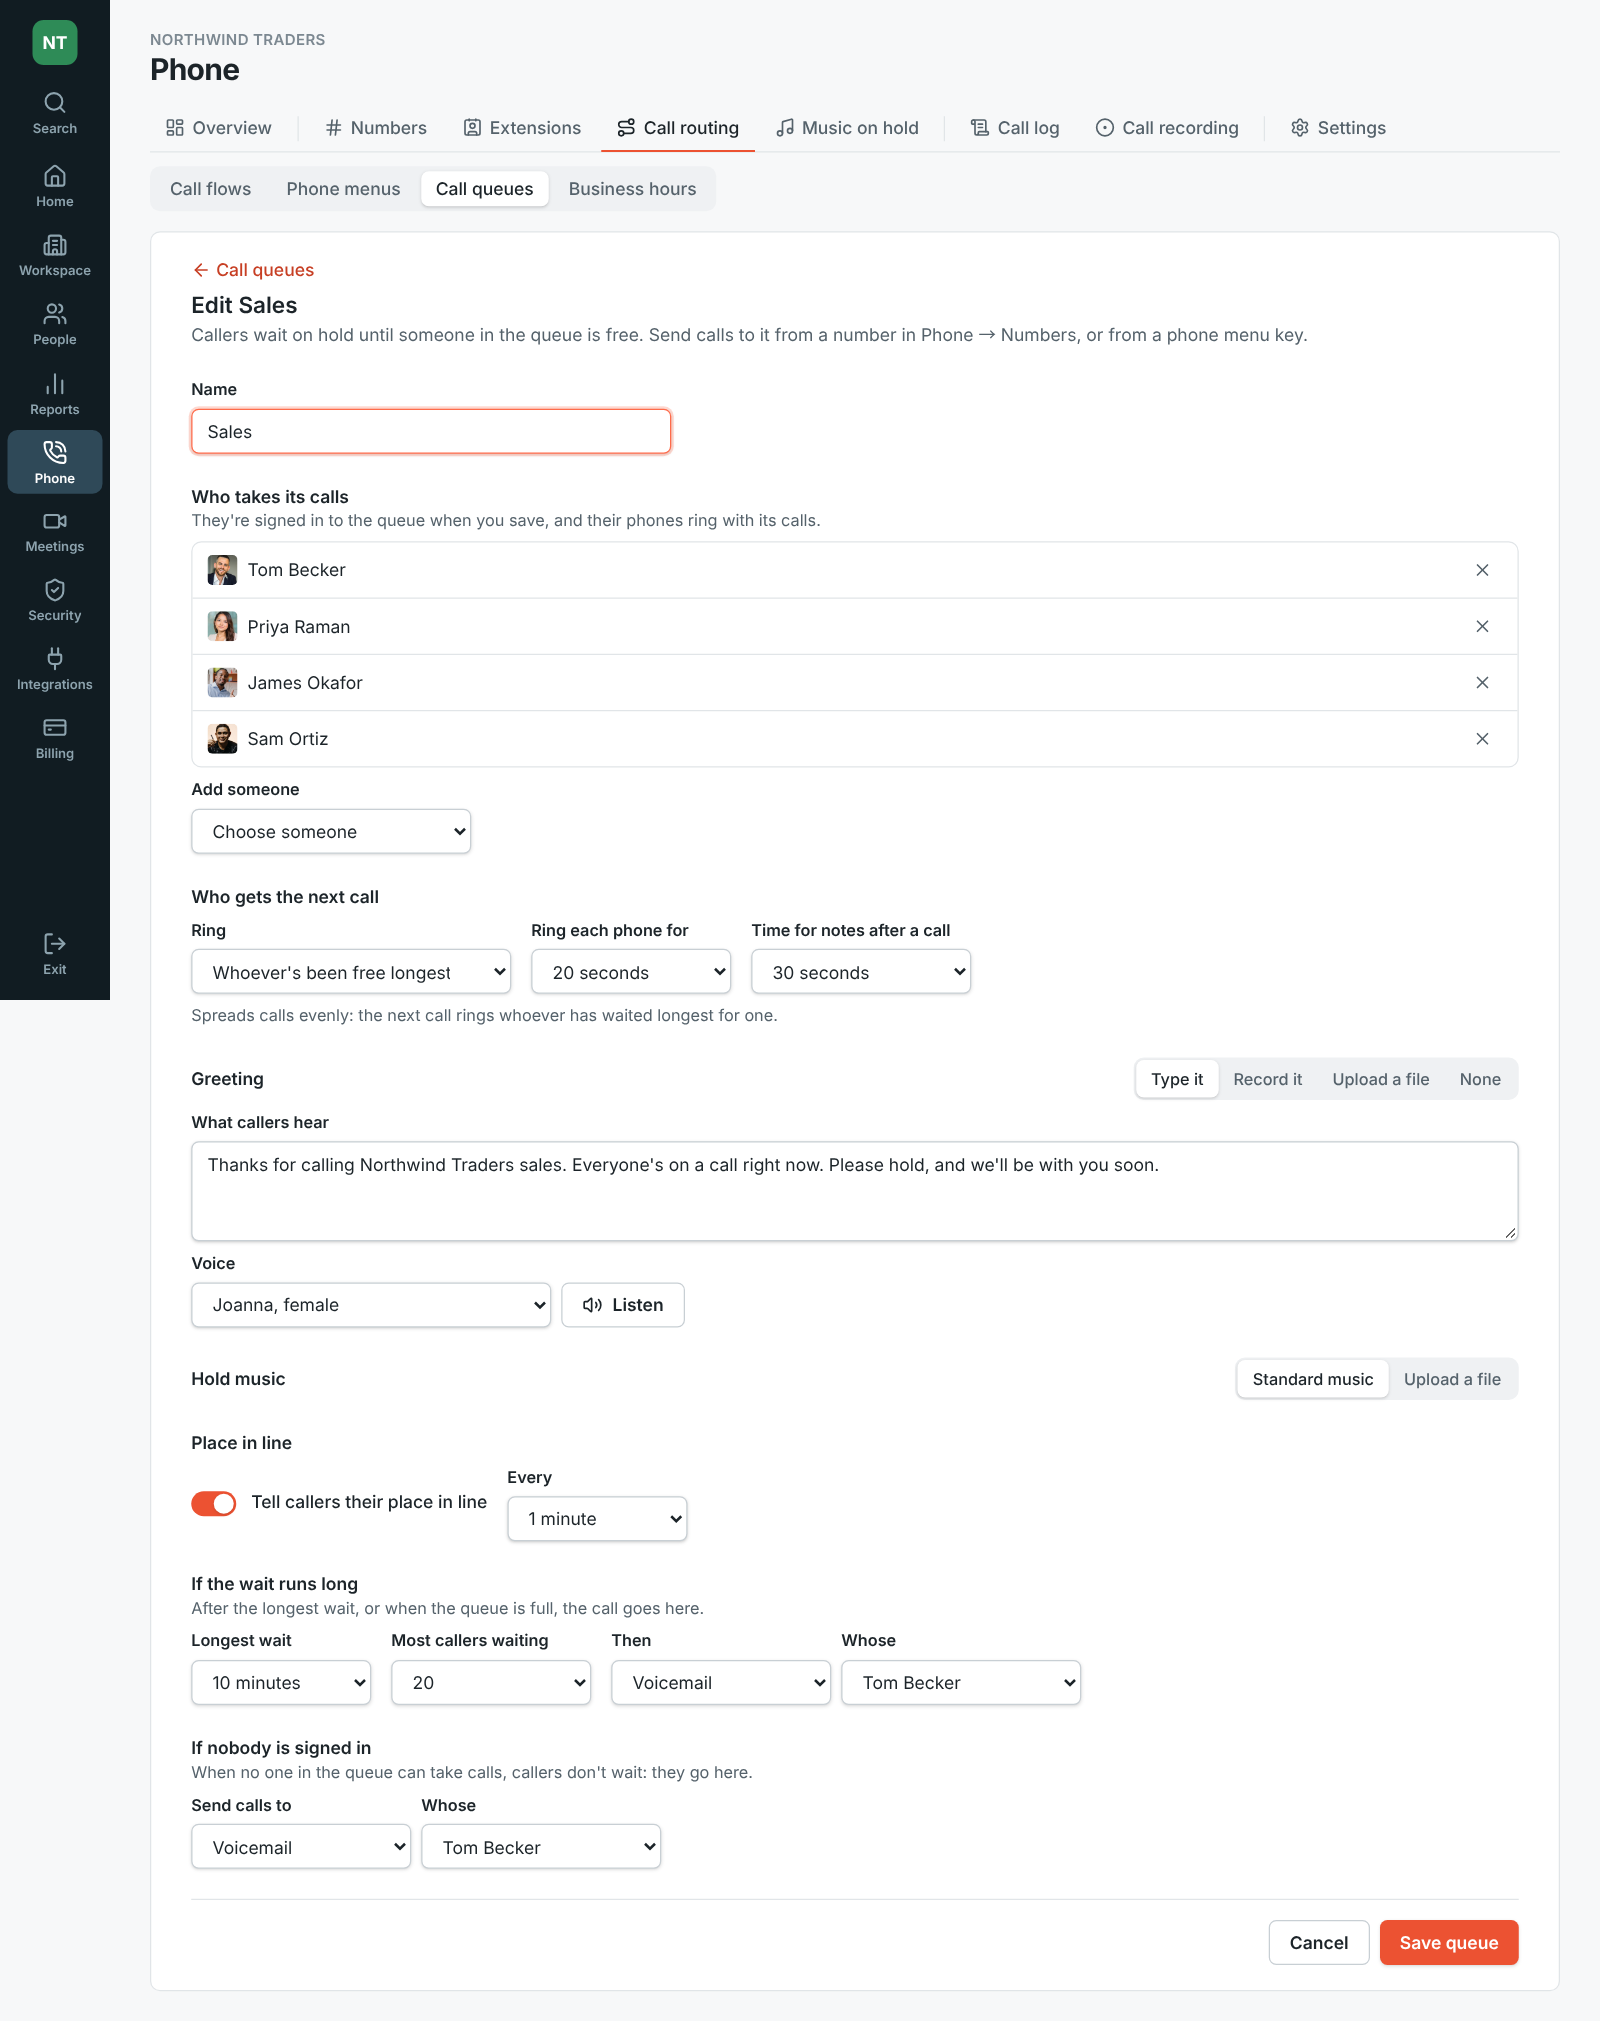The image size is (1600, 2021).
Task: Remove Priya Raman from the queue
Action: click(x=1482, y=626)
